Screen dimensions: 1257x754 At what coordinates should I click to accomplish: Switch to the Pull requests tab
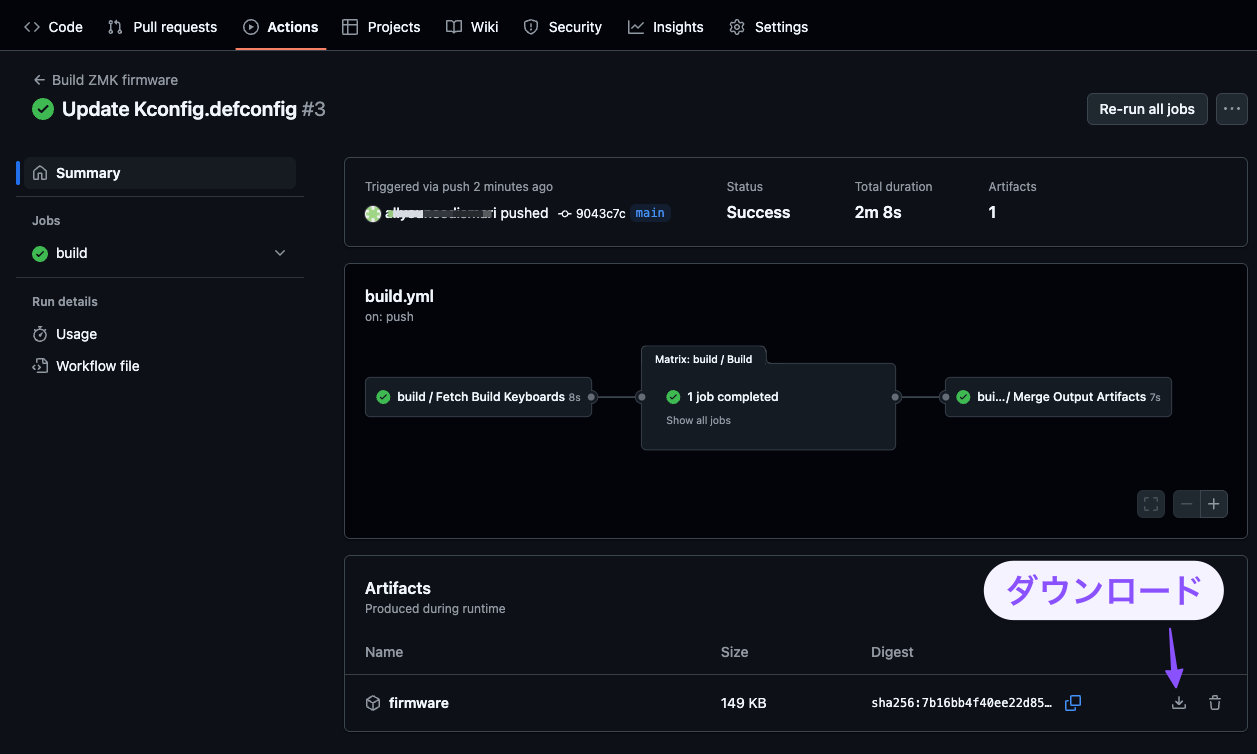coord(162,27)
